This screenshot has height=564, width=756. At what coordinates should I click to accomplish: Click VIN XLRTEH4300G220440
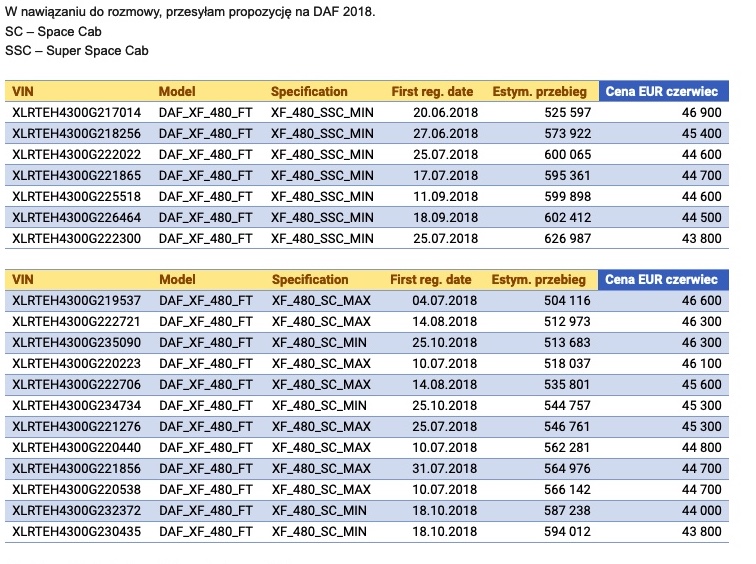(x=77, y=448)
